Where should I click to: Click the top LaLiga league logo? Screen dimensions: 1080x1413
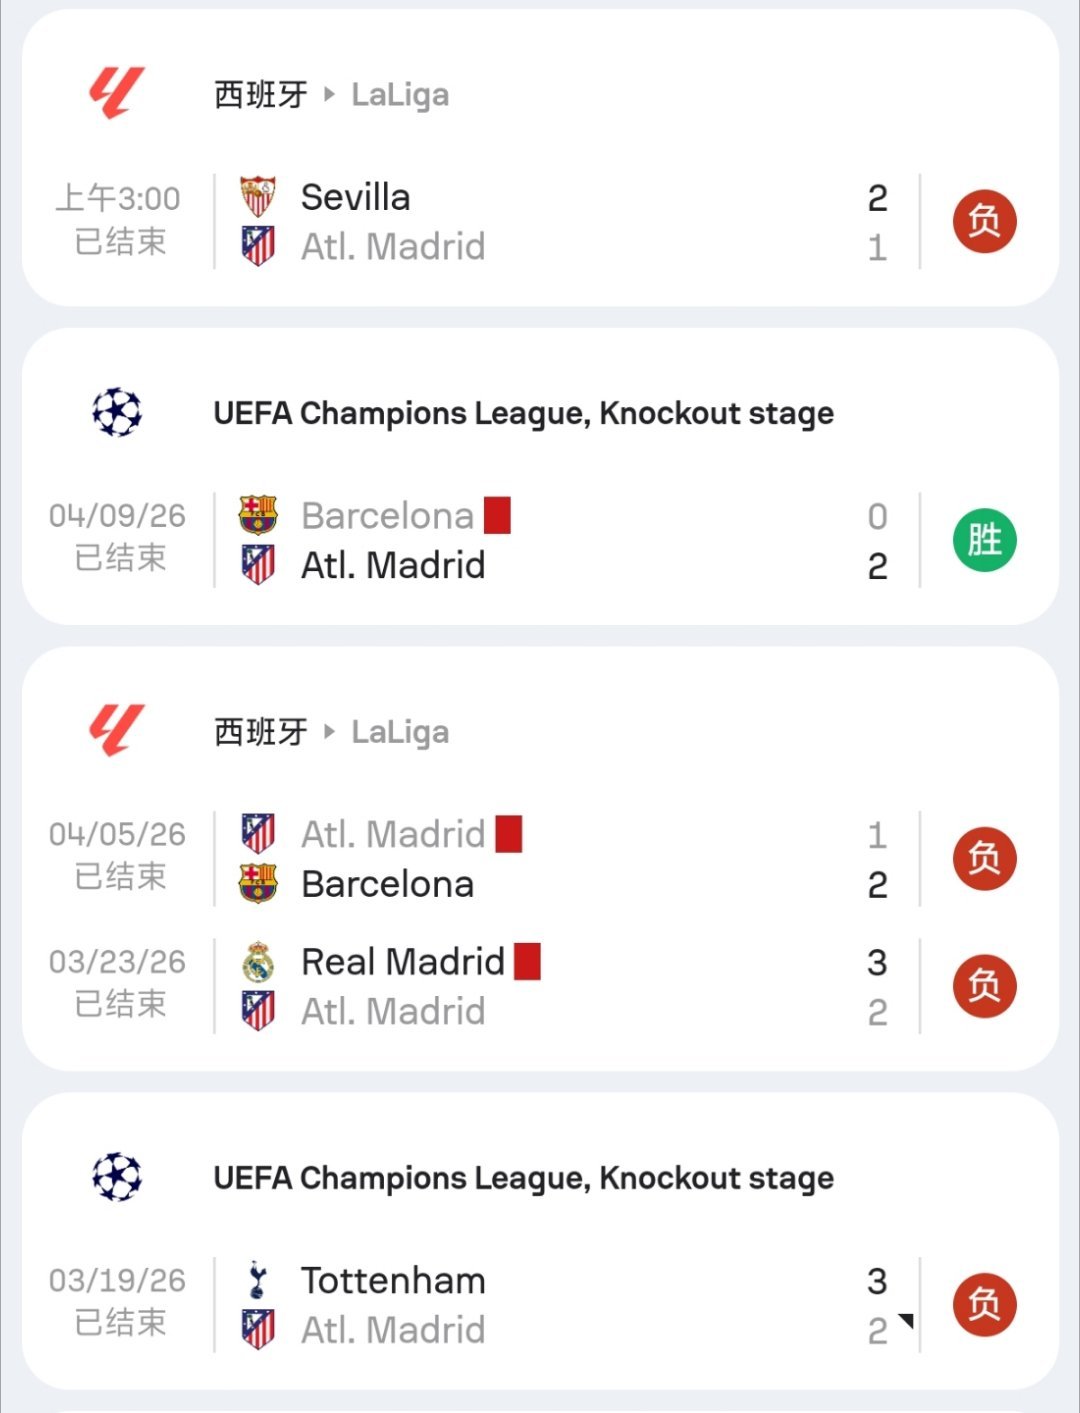pos(117,93)
